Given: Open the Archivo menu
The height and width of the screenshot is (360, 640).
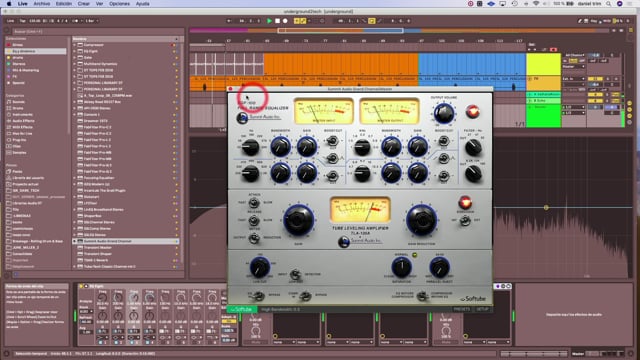Looking at the screenshot, I should tap(42, 4).
